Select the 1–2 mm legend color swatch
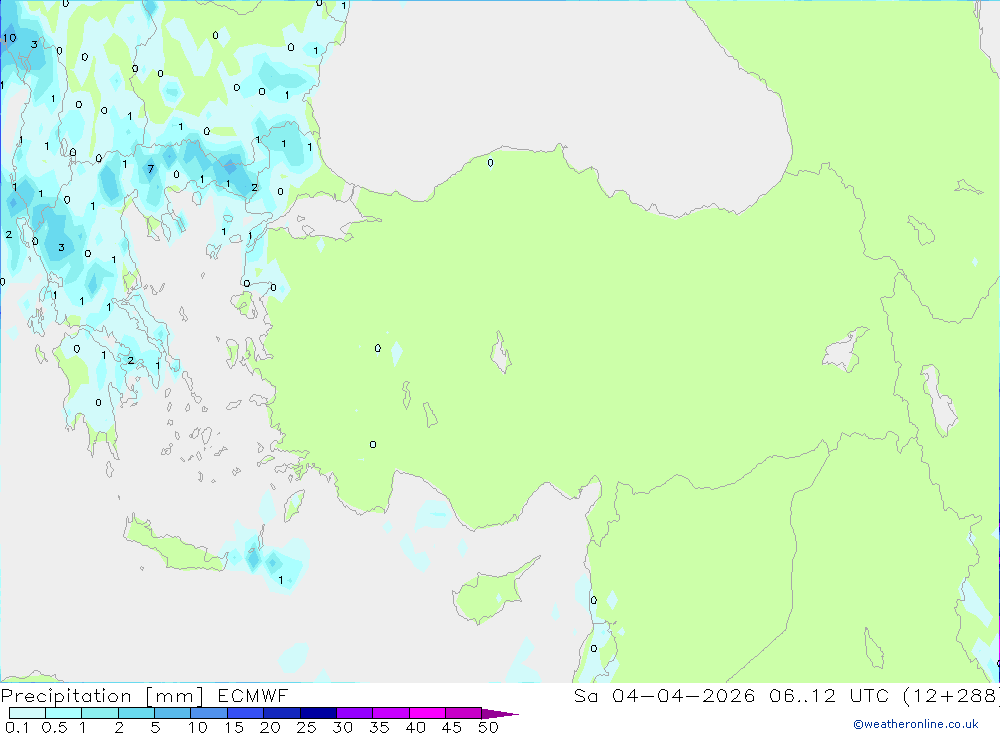Image resolution: width=1000 pixels, height=733 pixels. (100, 713)
